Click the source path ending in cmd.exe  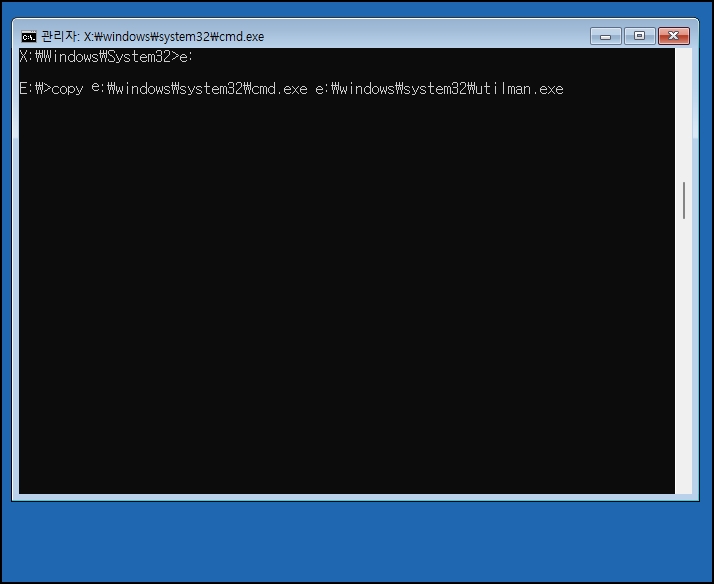pyautogui.click(x=199, y=89)
